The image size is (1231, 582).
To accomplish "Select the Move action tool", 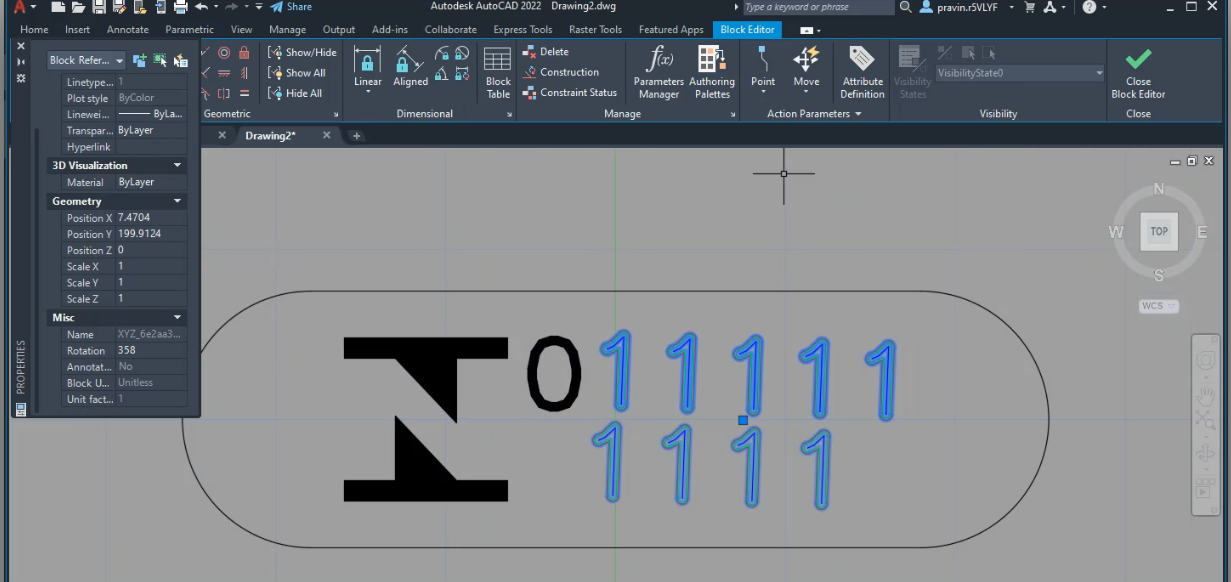I will pos(806,67).
